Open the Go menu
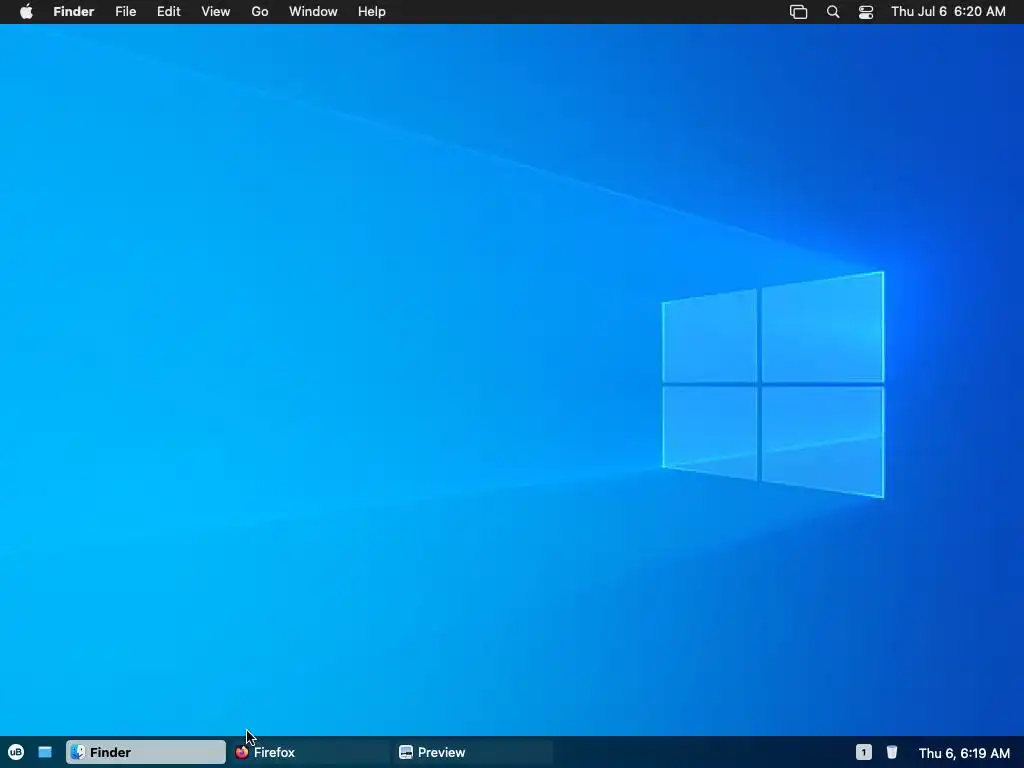This screenshot has width=1024, height=768. tap(260, 12)
